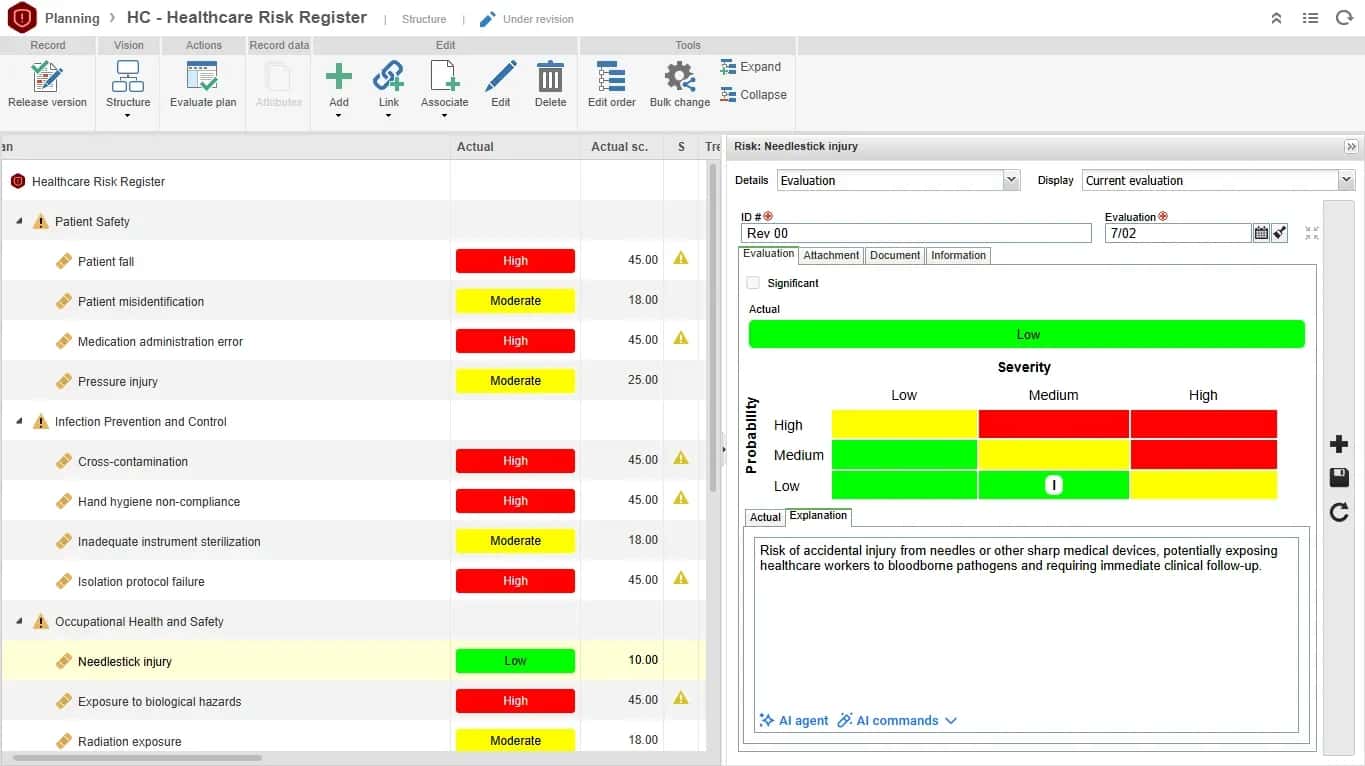Save the evaluation with the floppy disk icon
The image size is (1365, 766).
[1339, 478]
